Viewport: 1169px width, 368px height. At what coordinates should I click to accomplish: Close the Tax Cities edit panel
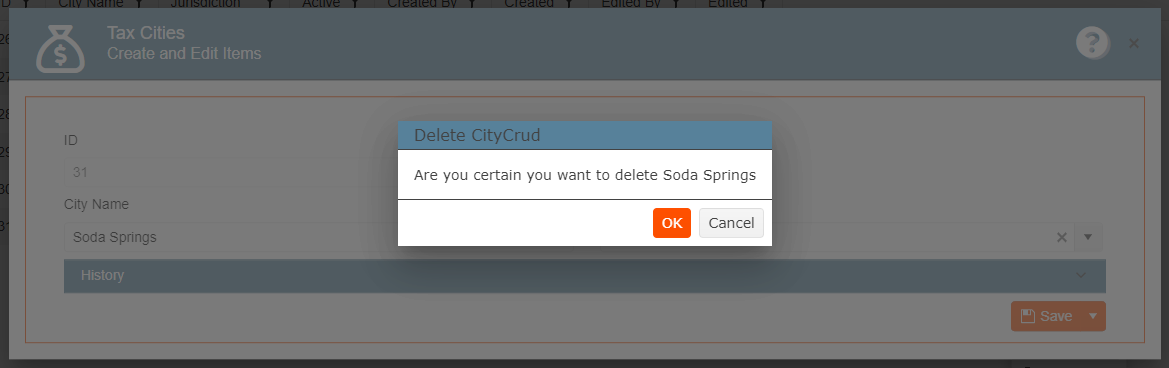1134,44
